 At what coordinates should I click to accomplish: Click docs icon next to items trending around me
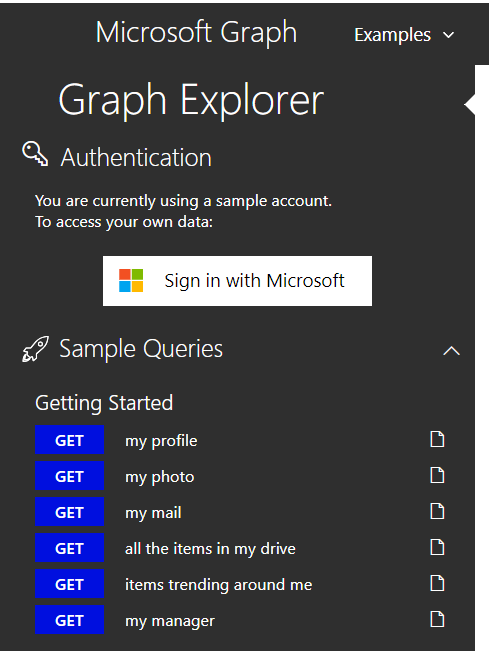coord(437,583)
